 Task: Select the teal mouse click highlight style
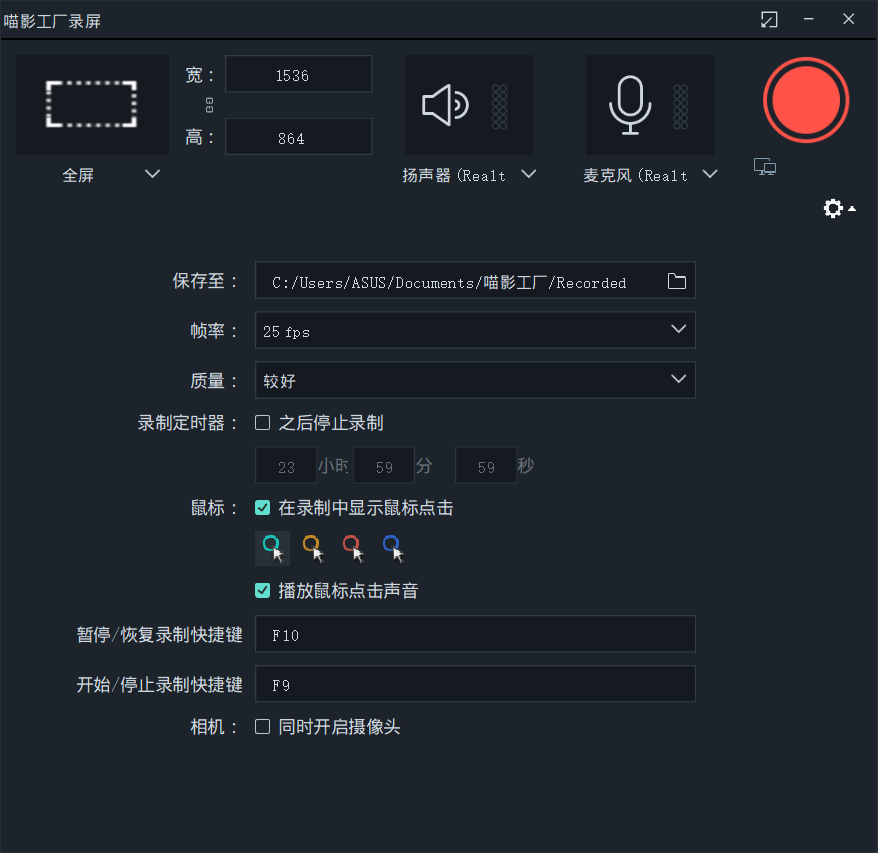[272, 548]
